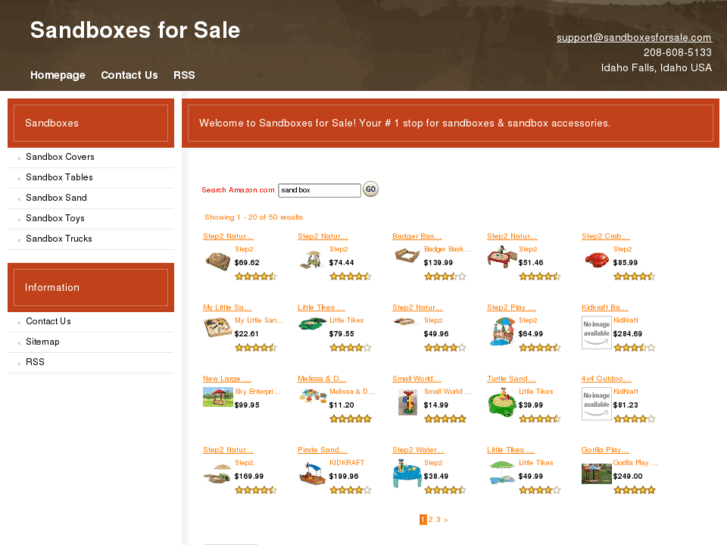
Task: Click the Melissa & D... title link
Action: [322, 378]
